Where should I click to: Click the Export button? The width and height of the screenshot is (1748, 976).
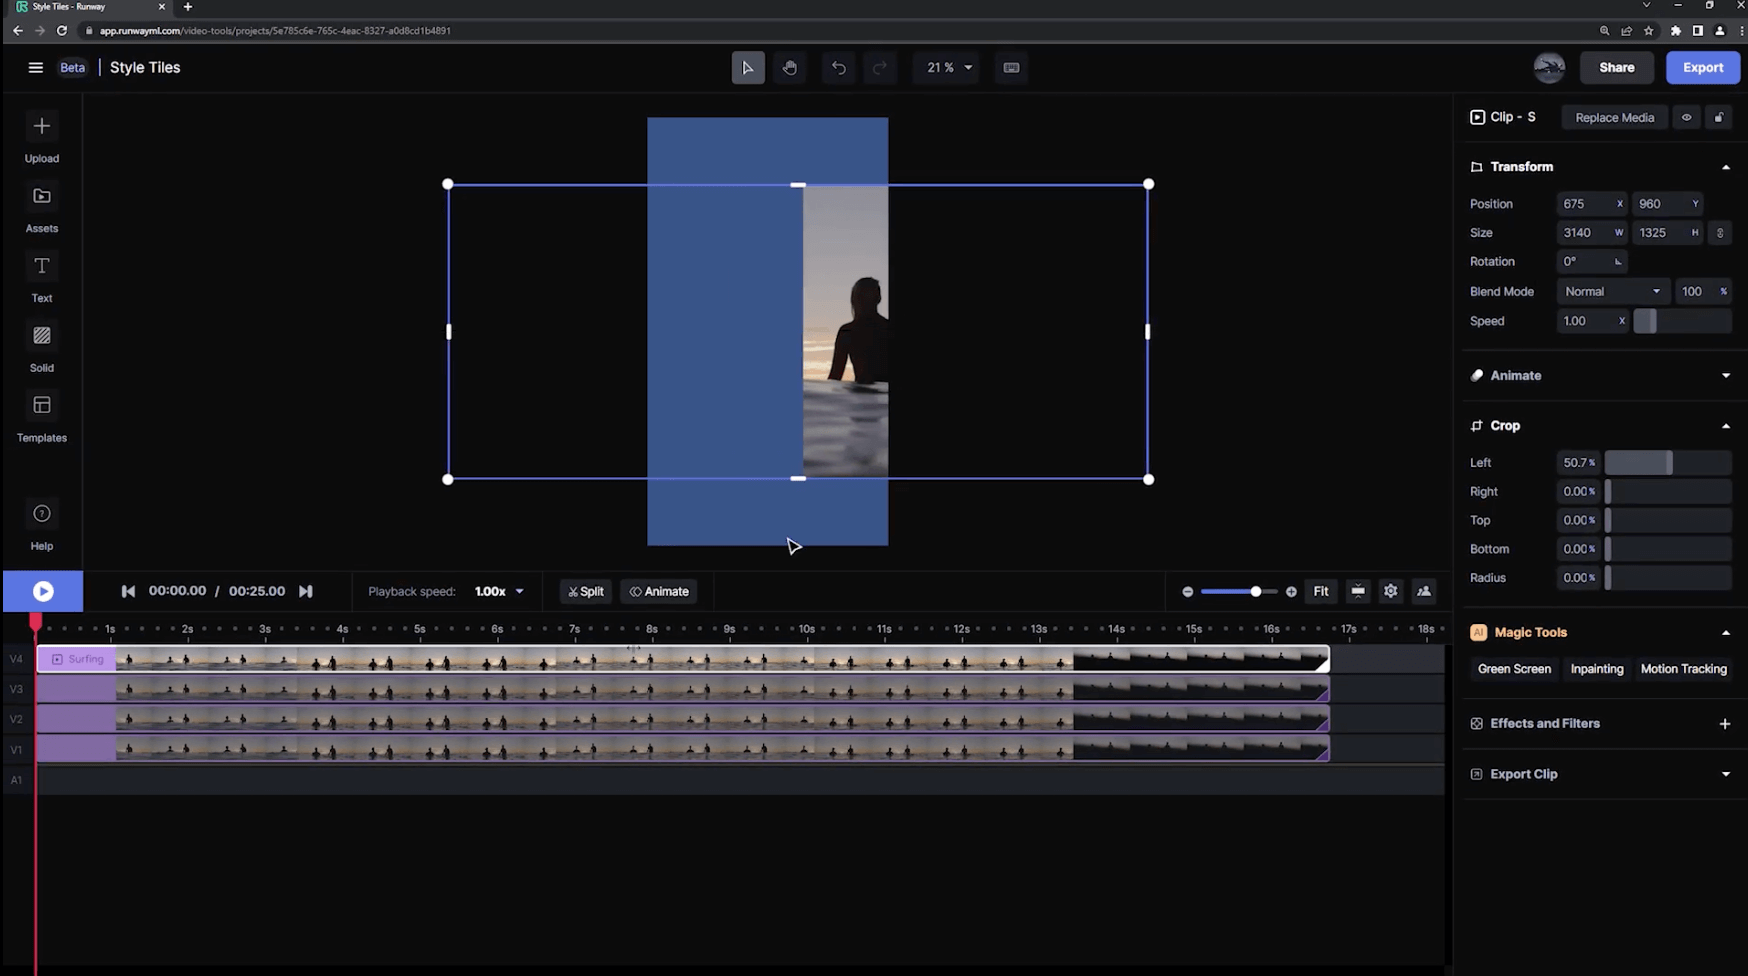pyautogui.click(x=1702, y=68)
